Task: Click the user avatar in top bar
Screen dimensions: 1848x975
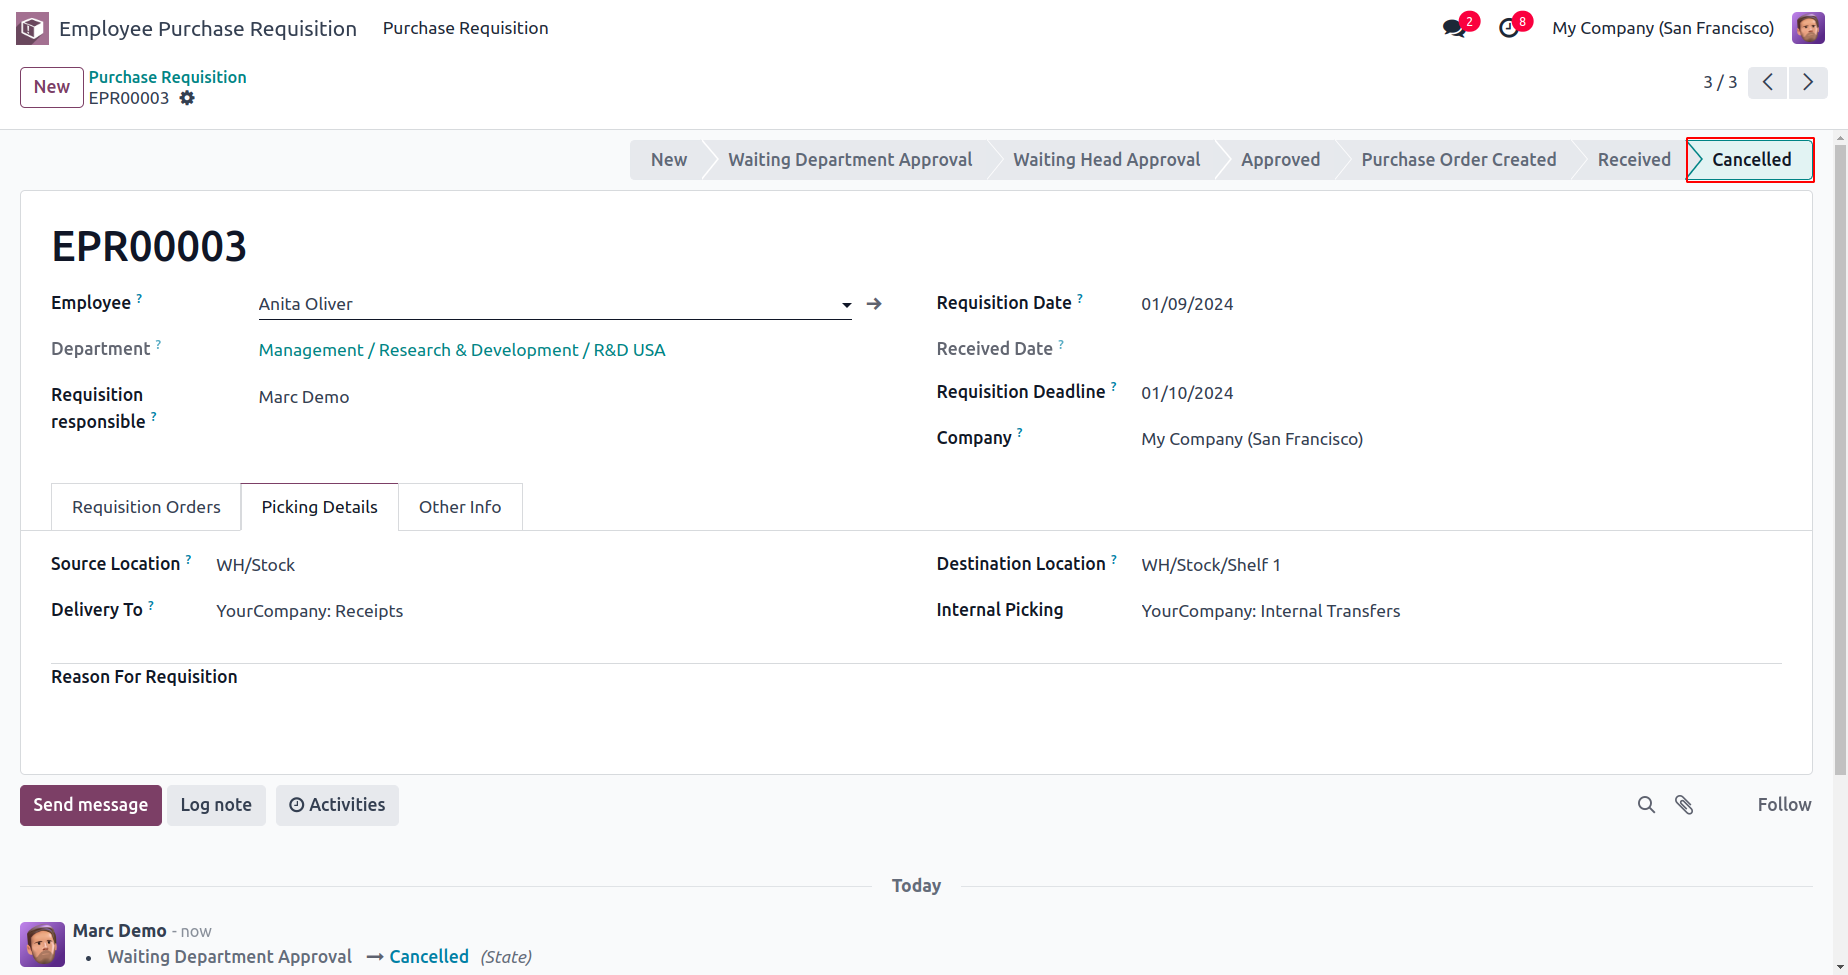Action: 1808,28
